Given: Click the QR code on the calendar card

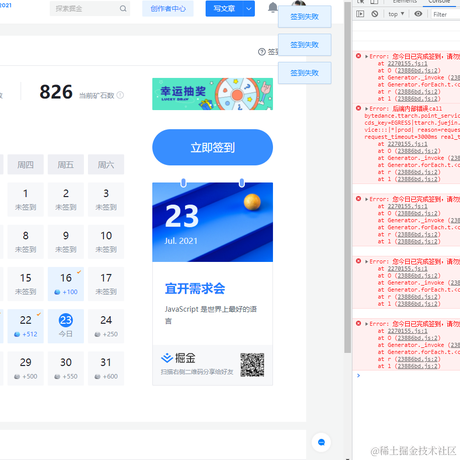Looking at the screenshot, I should tap(252, 365).
